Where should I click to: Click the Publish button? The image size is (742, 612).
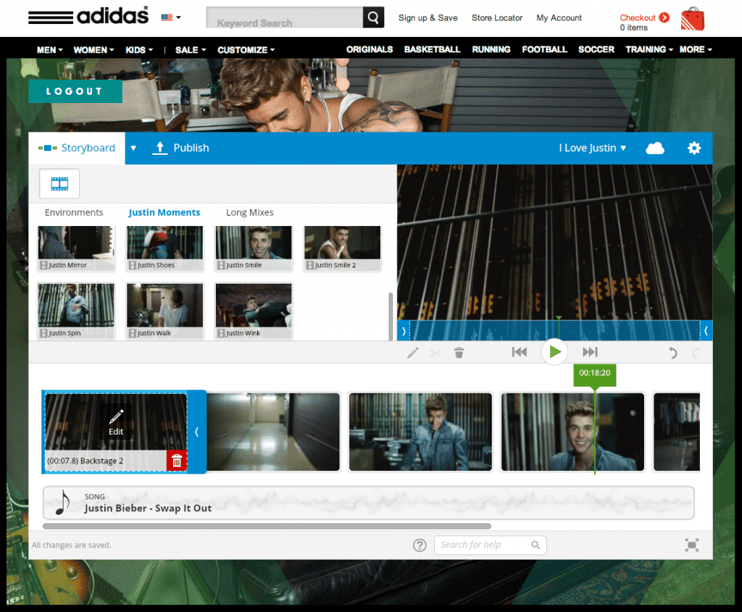pyautogui.click(x=180, y=148)
